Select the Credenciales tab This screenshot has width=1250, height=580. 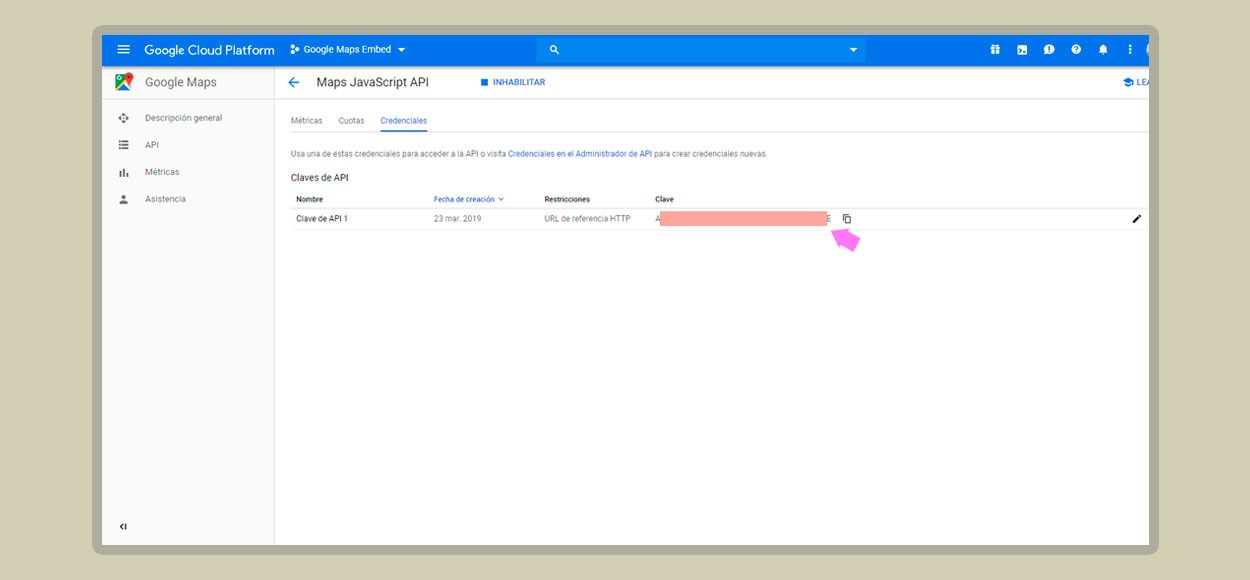(x=403, y=121)
